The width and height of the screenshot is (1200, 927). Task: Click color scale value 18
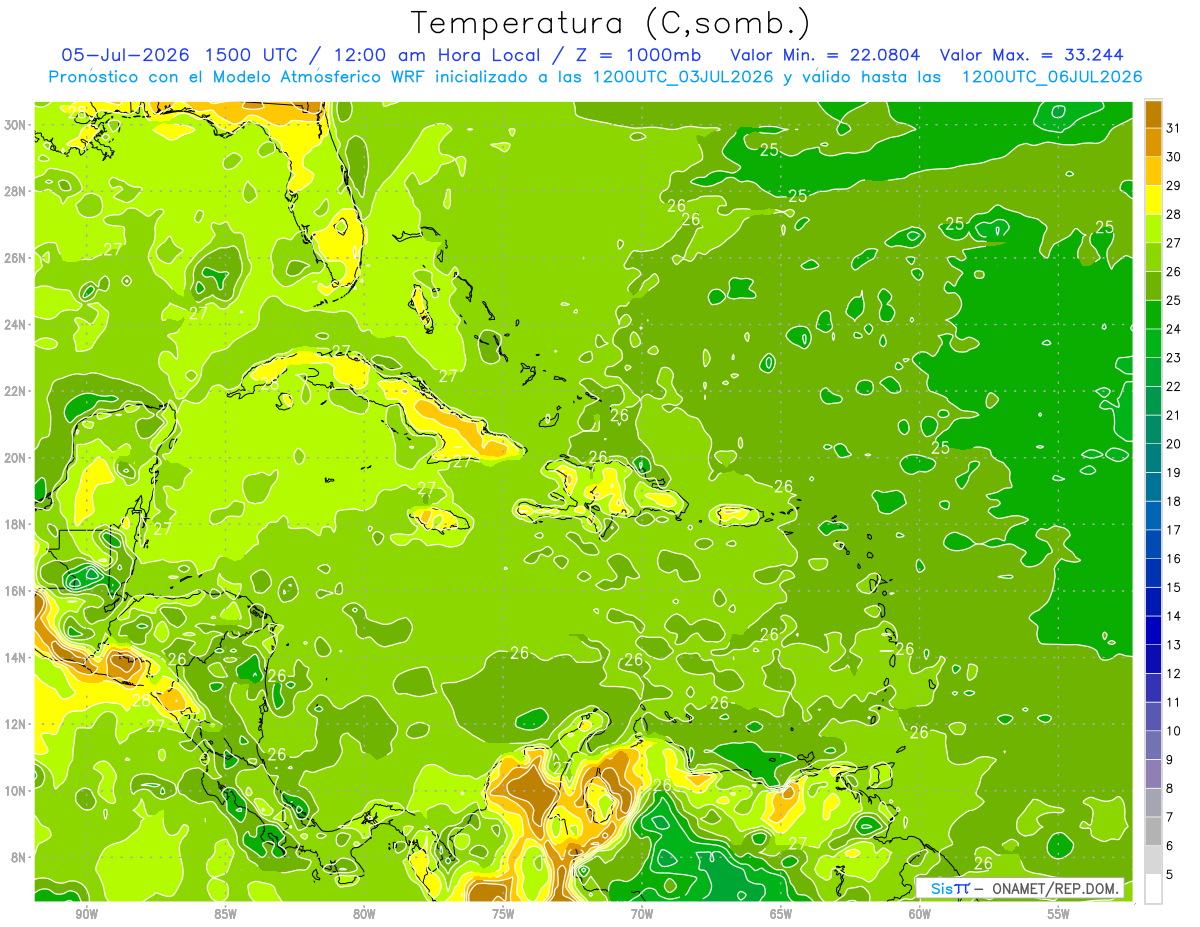click(1174, 501)
